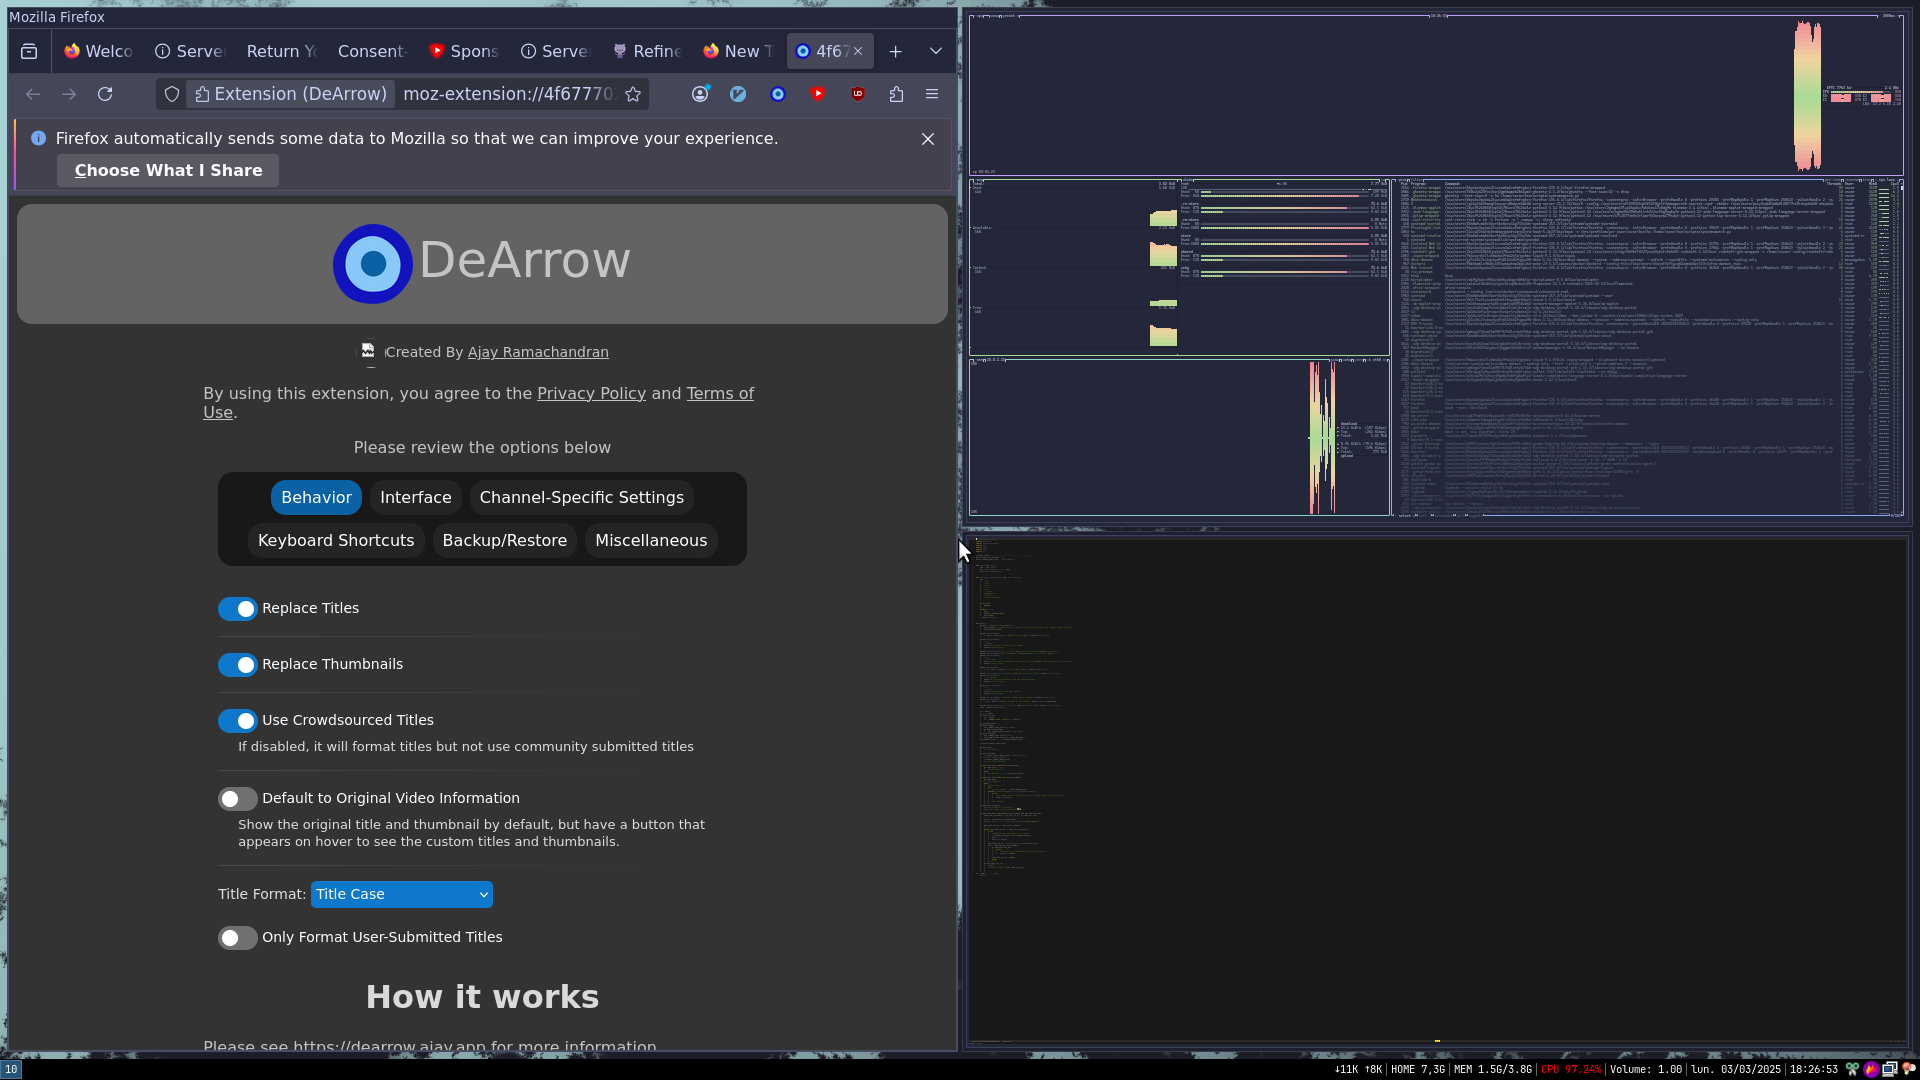
Task: Open the Firefox hamburger application menu
Action: click(x=932, y=94)
